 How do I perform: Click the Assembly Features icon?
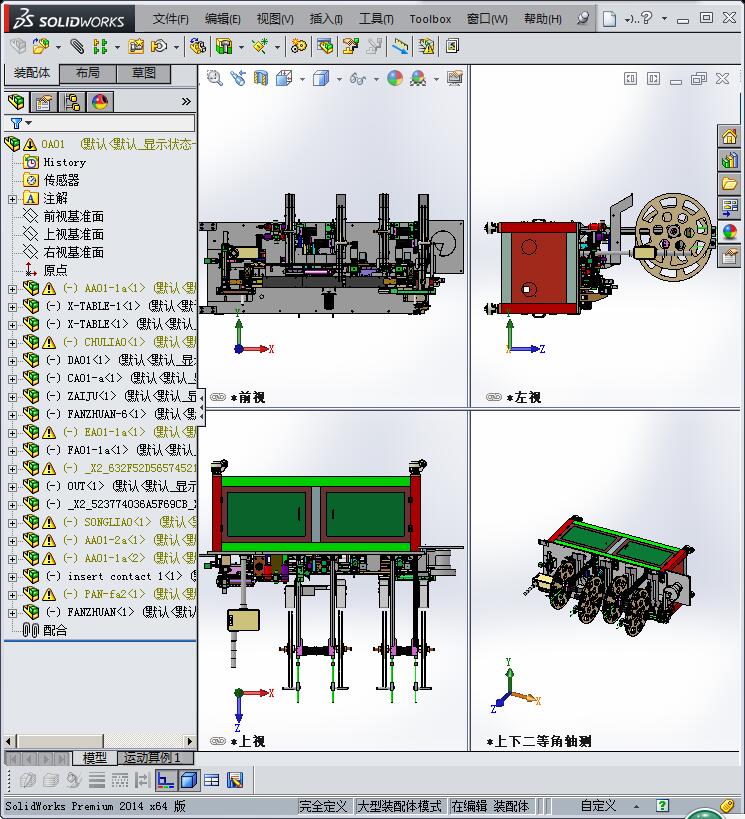224,46
